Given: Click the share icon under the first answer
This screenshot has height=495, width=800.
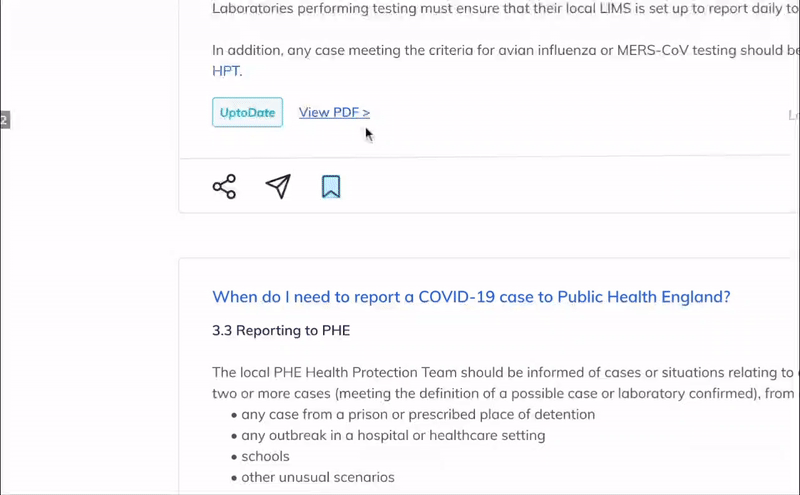Looking at the screenshot, I should [x=224, y=187].
